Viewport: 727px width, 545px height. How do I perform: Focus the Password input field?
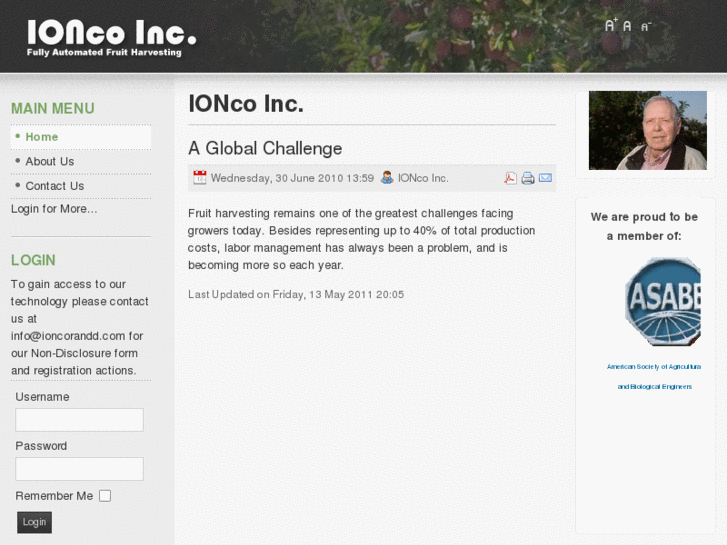79,469
